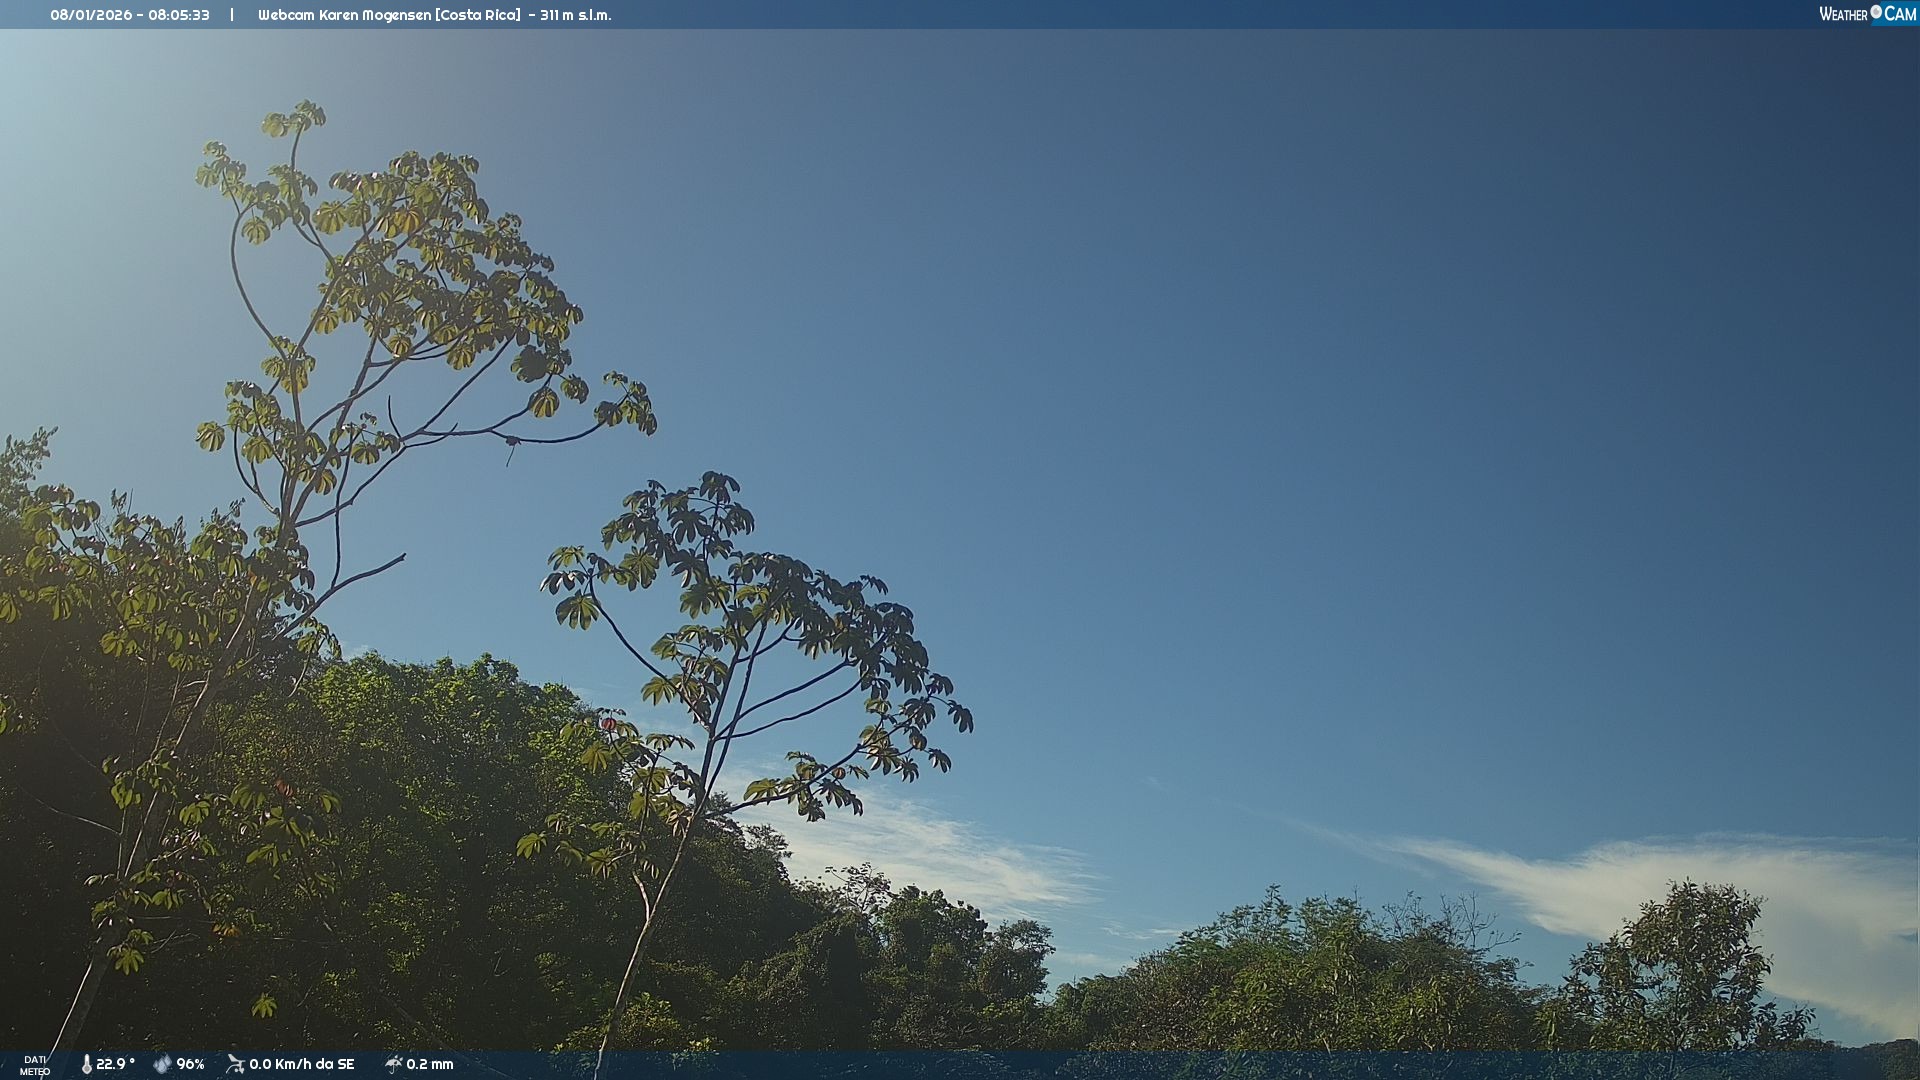Viewport: 1920px width, 1080px height.
Task: Click the WEATHER text of the logo
Action: (x=1843, y=14)
